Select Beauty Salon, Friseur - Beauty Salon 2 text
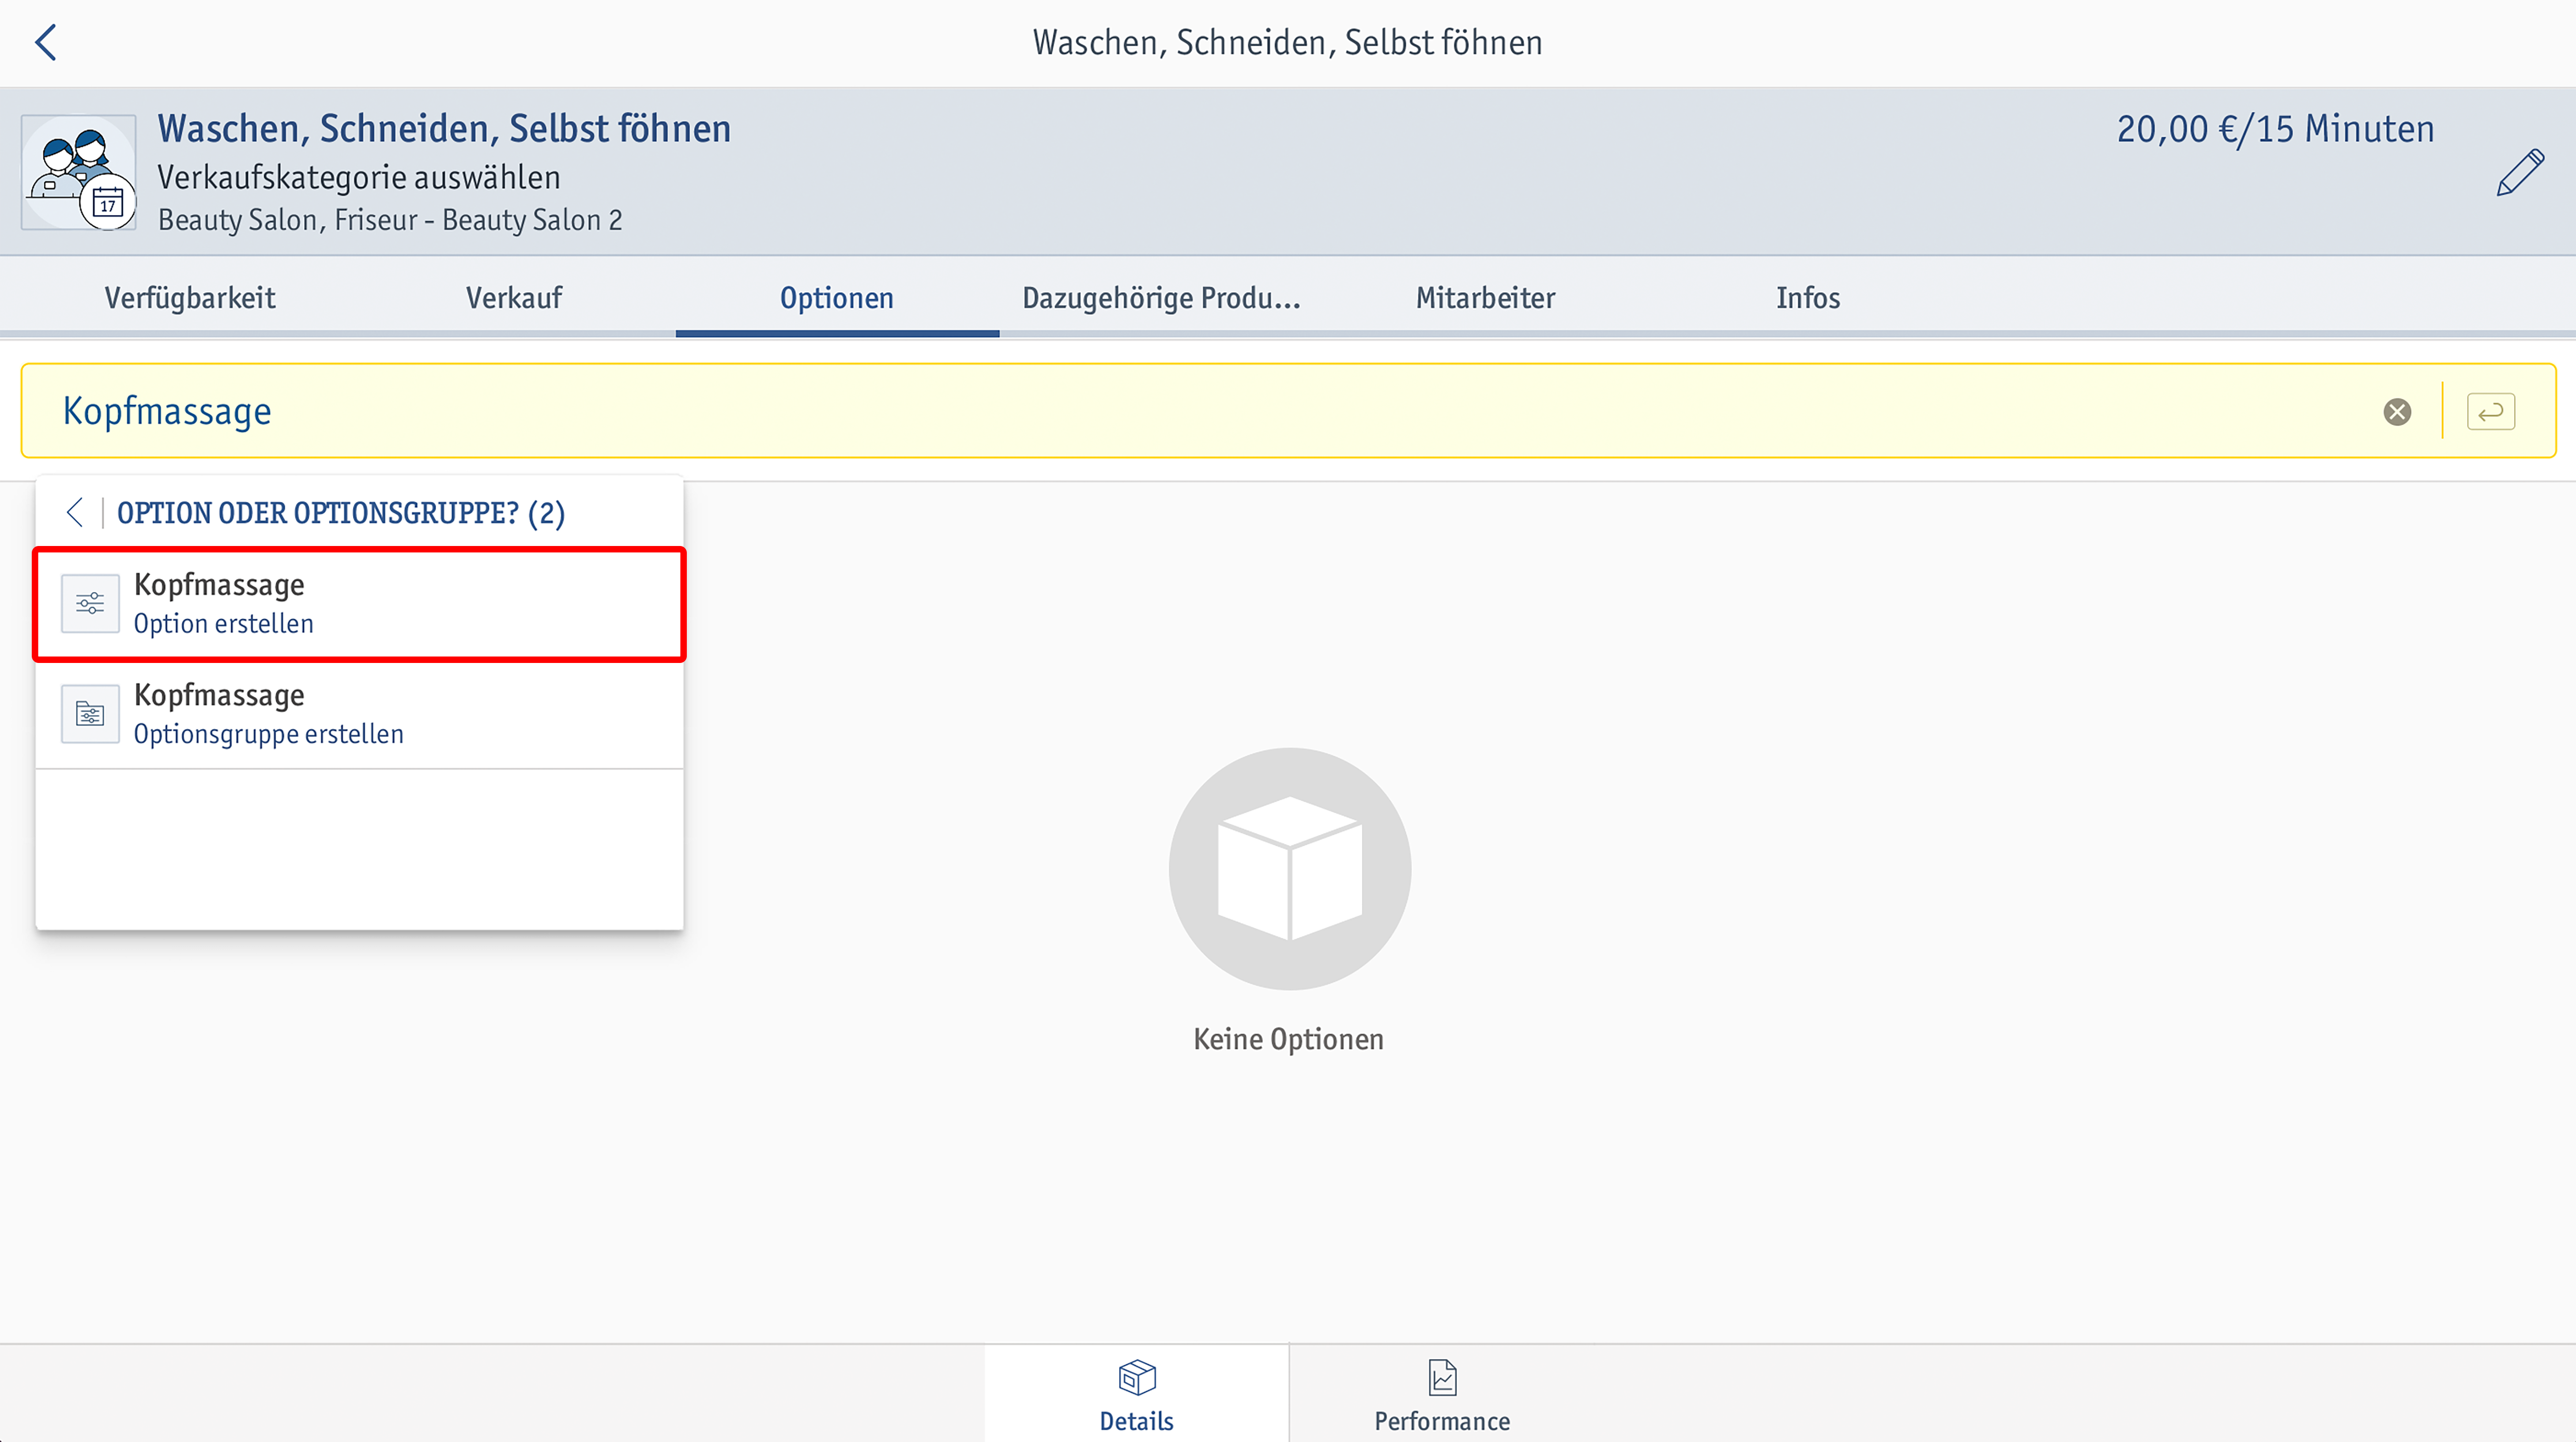Image resolution: width=2576 pixels, height=1442 pixels. [x=390, y=220]
